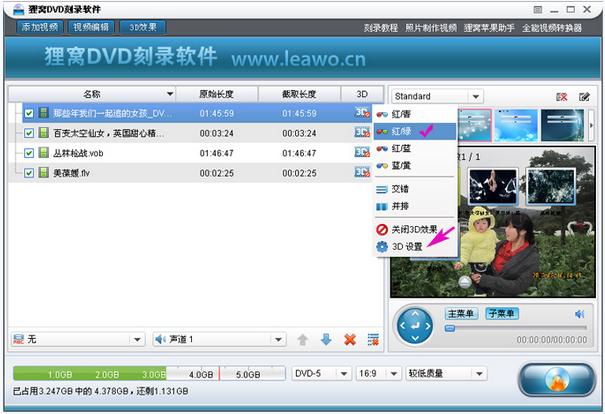Select 红/蓝 3D mode

pos(415,149)
